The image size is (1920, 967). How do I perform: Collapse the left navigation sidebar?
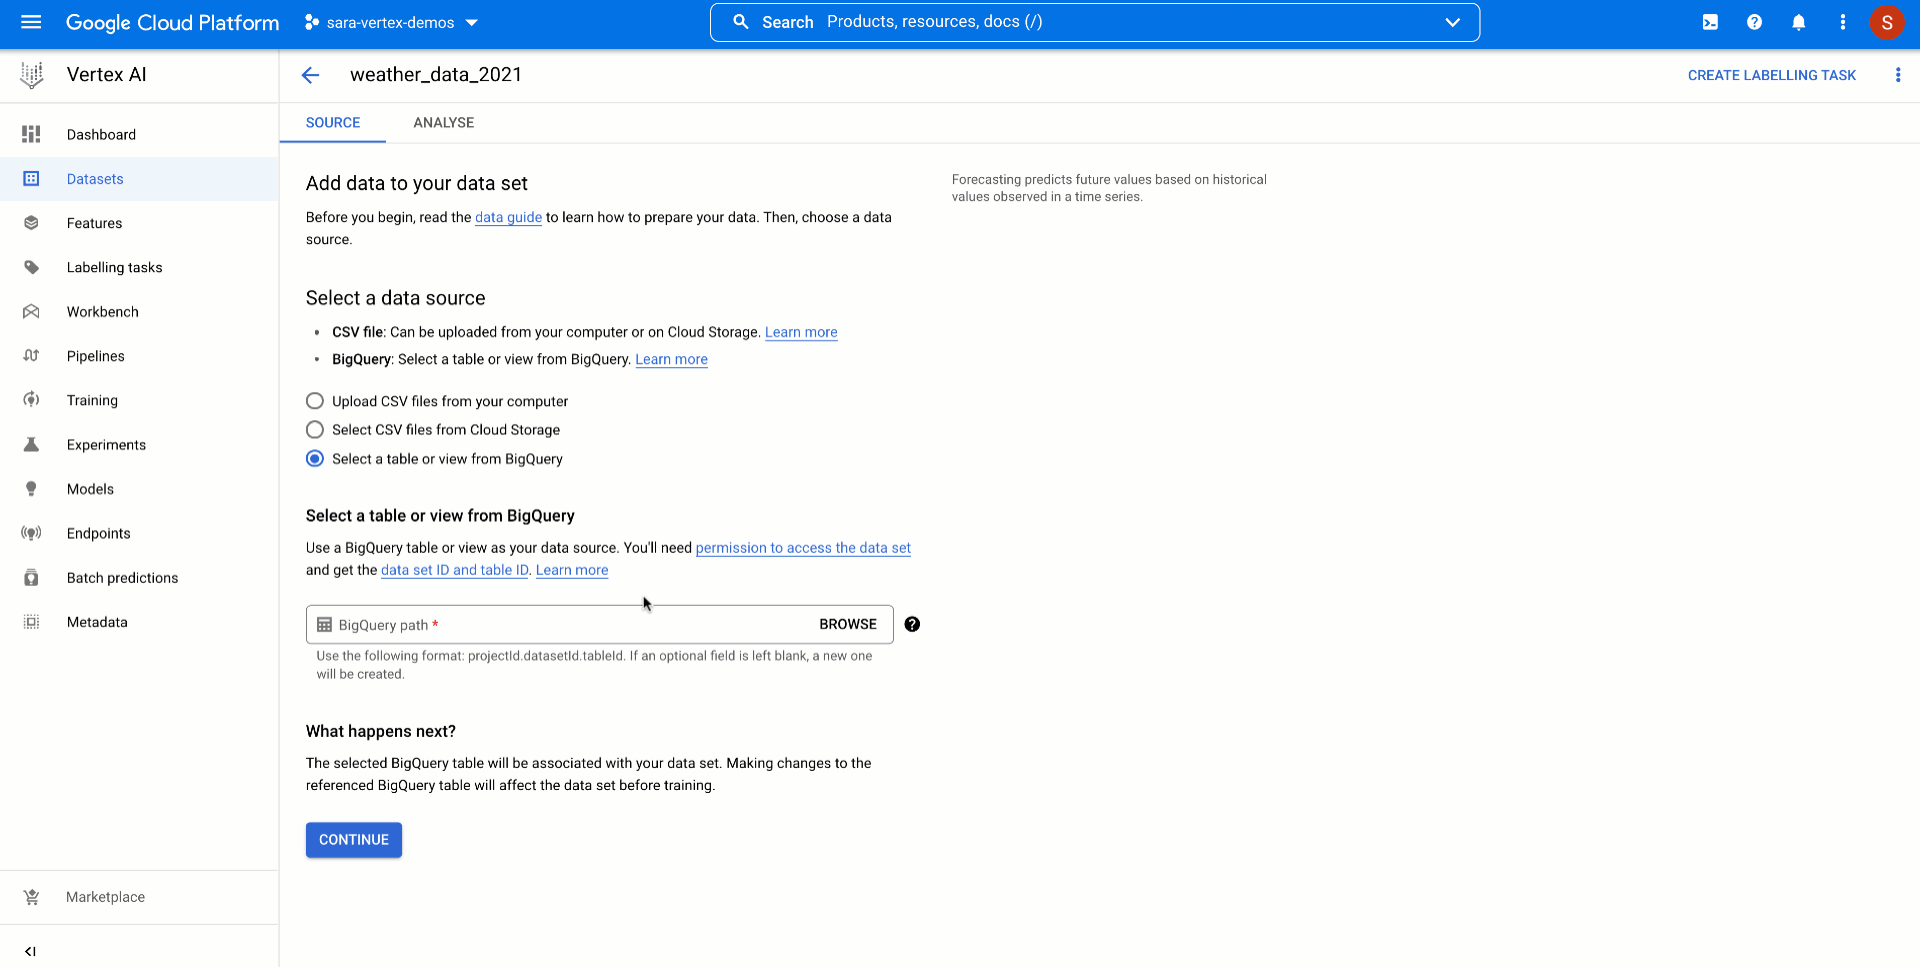coord(30,951)
